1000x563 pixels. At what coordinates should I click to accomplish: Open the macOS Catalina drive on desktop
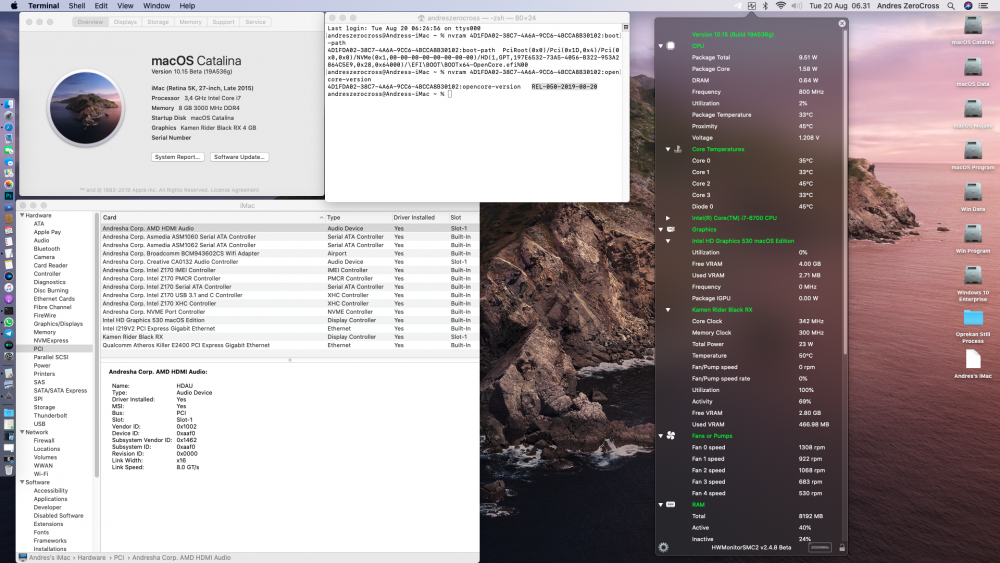[x=973, y=27]
